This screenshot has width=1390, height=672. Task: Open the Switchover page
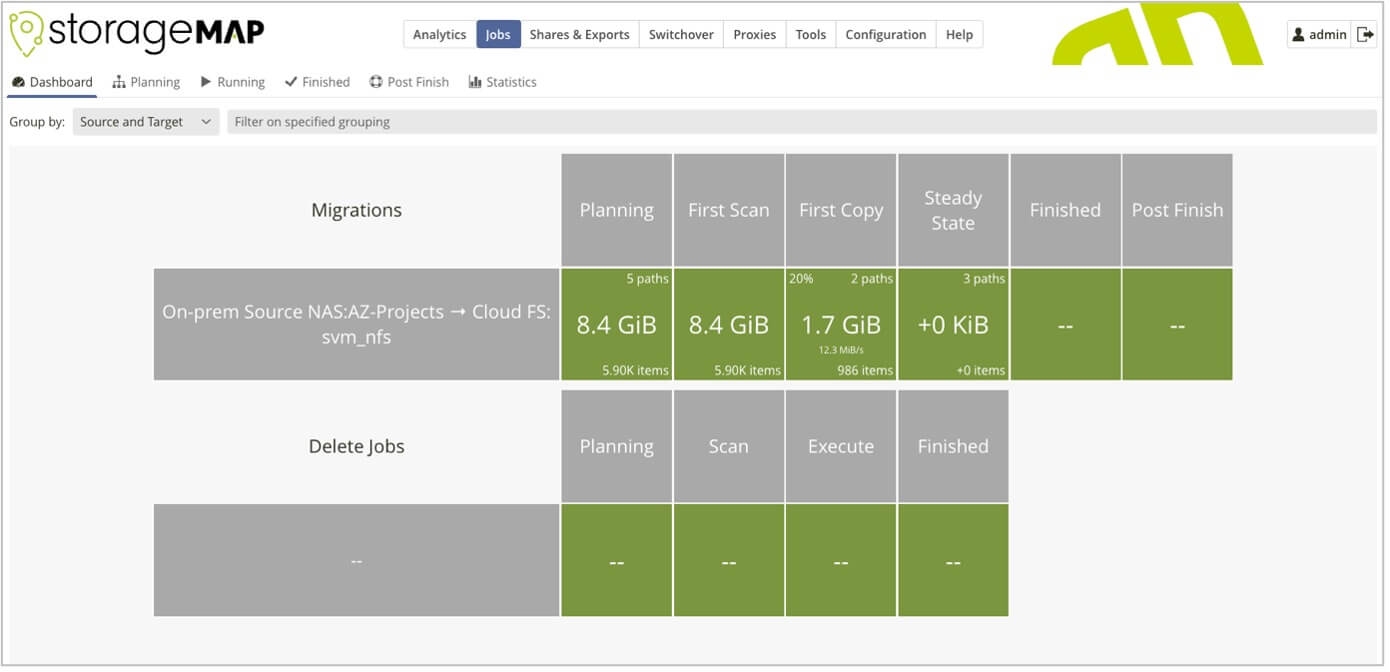click(681, 33)
